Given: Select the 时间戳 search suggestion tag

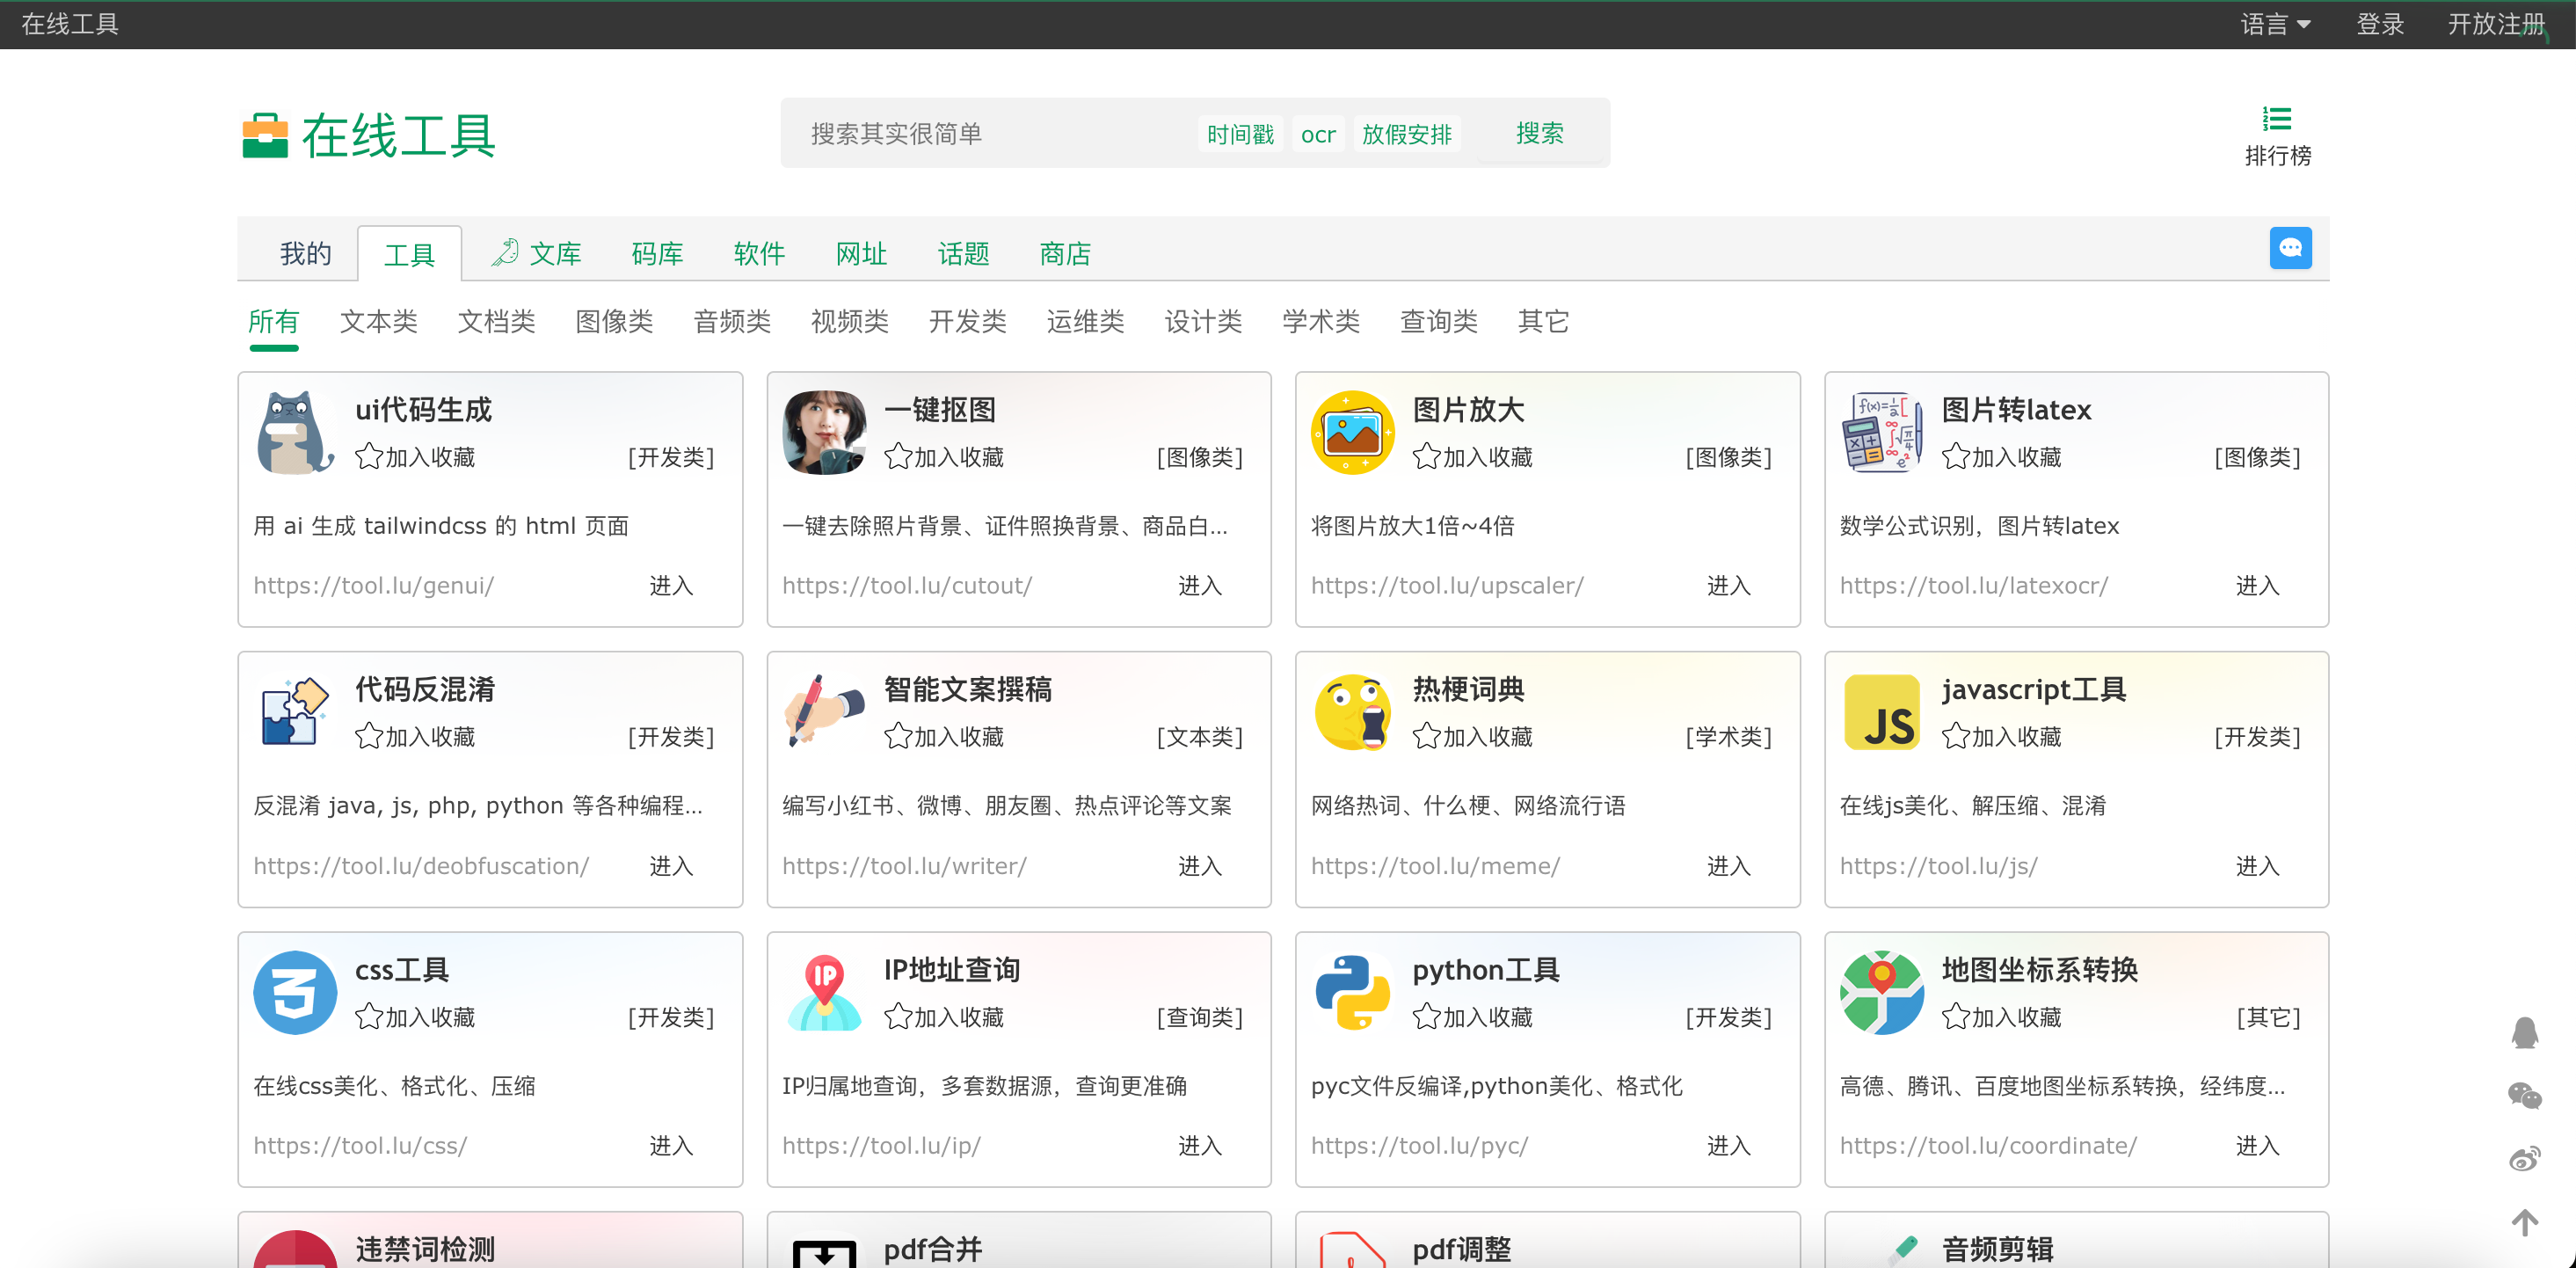Looking at the screenshot, I should [1240, 134].
